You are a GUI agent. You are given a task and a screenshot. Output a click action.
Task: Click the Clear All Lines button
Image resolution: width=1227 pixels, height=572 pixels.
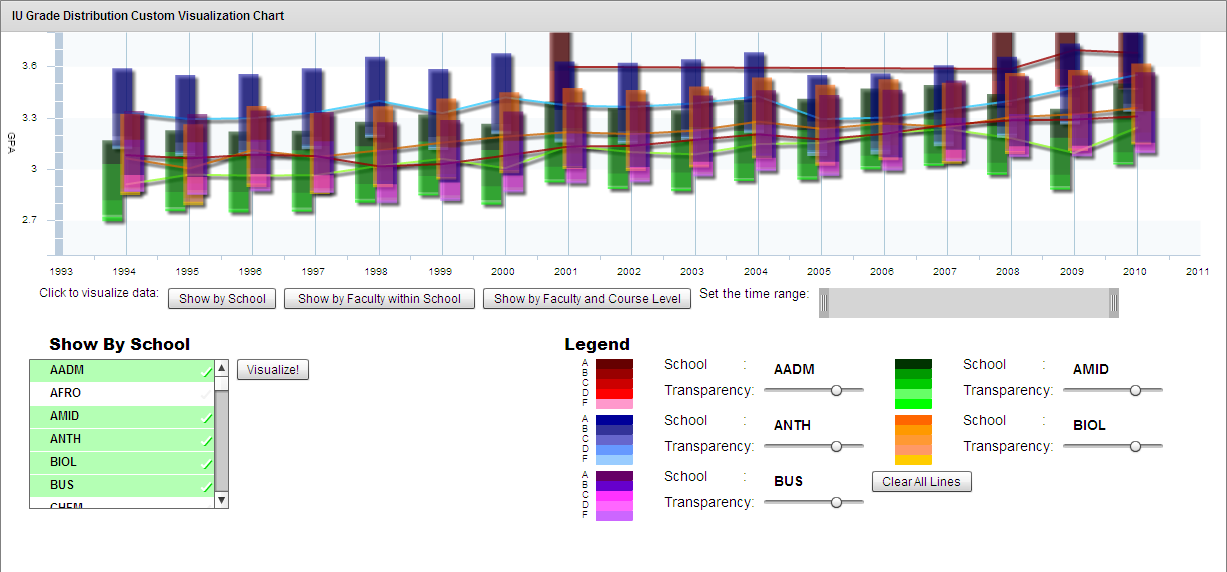[x=921, y=482]
